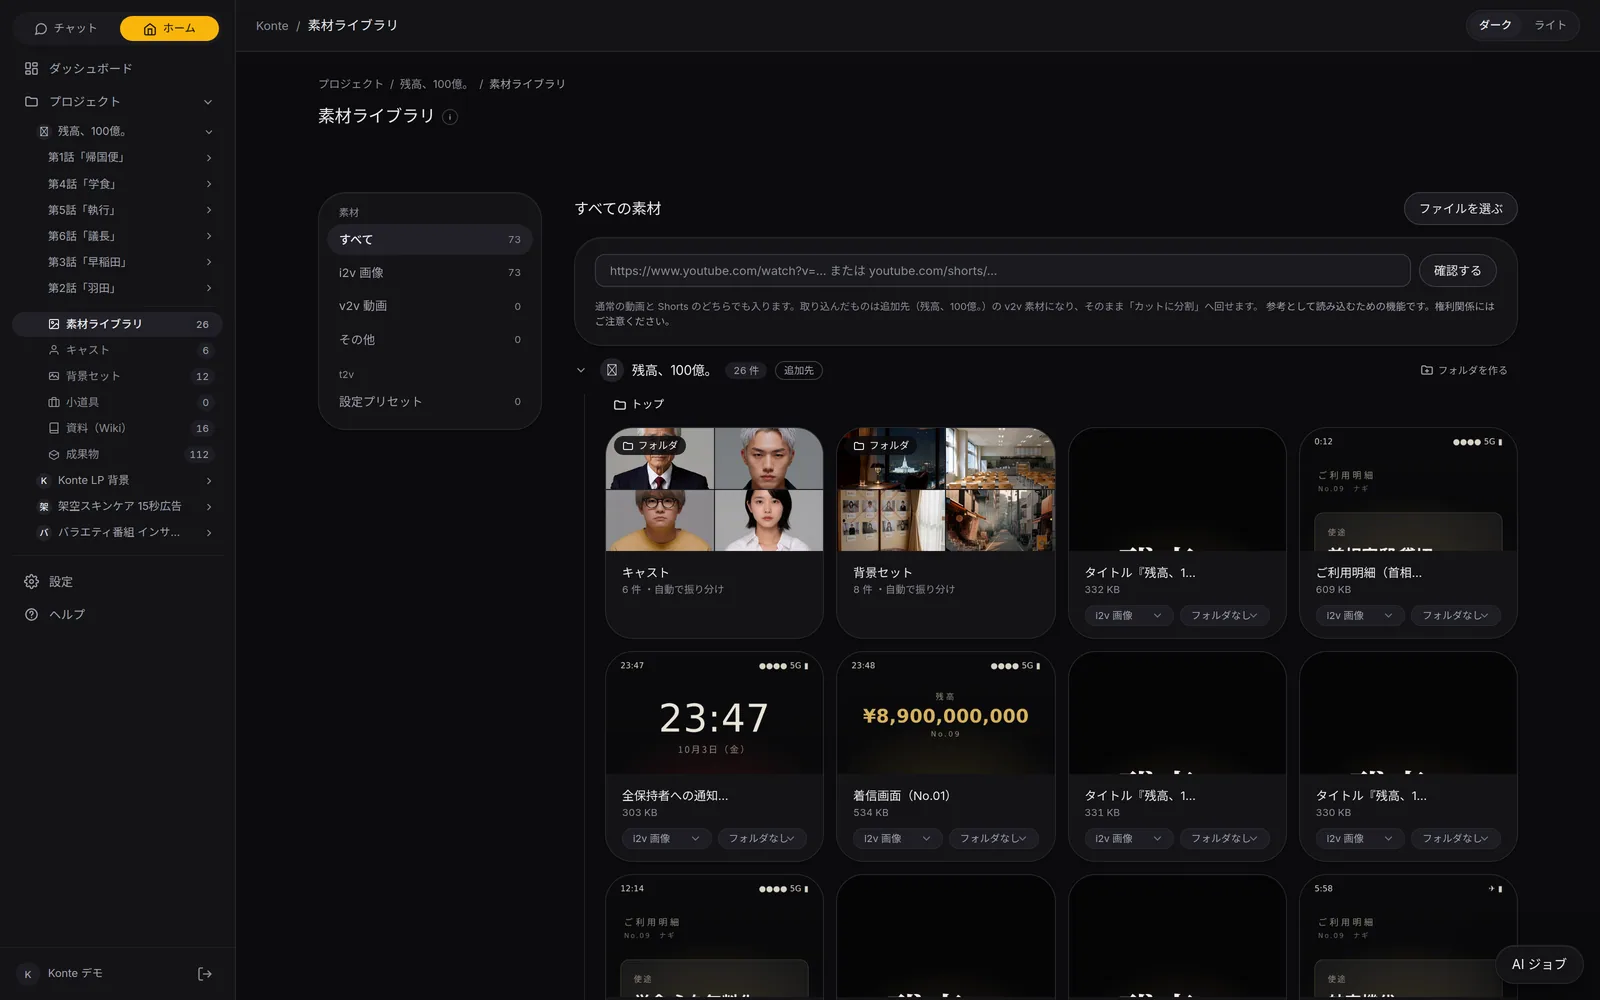Click the 23:47 notification thumbnail
Screen dimensions: 1600x1000
click(x=714, y=714)
